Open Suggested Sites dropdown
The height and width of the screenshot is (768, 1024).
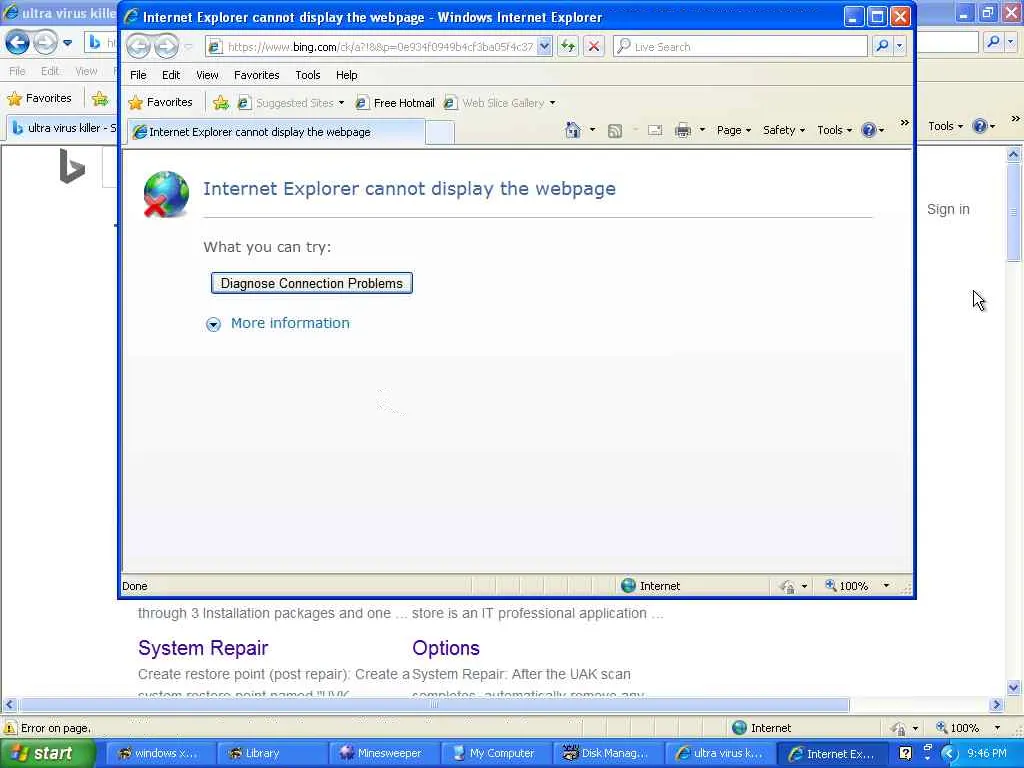click(x=291, y=103)
